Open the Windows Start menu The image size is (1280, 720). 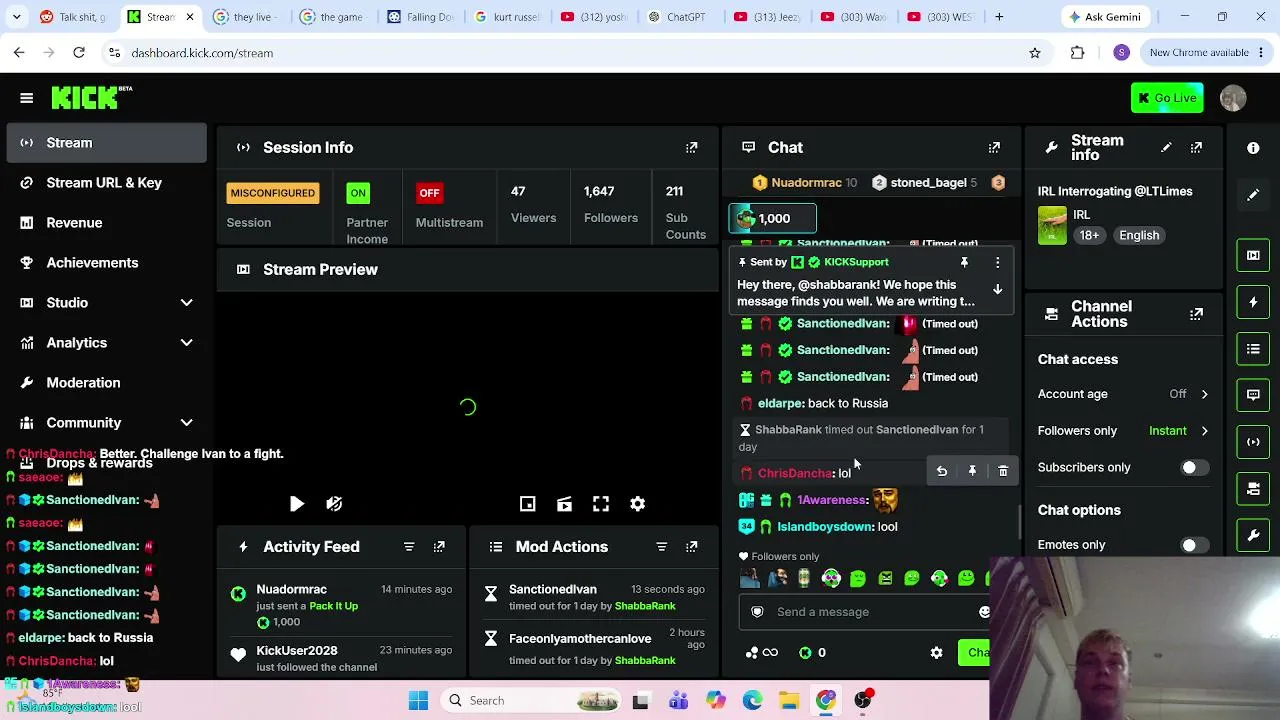point(418,701)
